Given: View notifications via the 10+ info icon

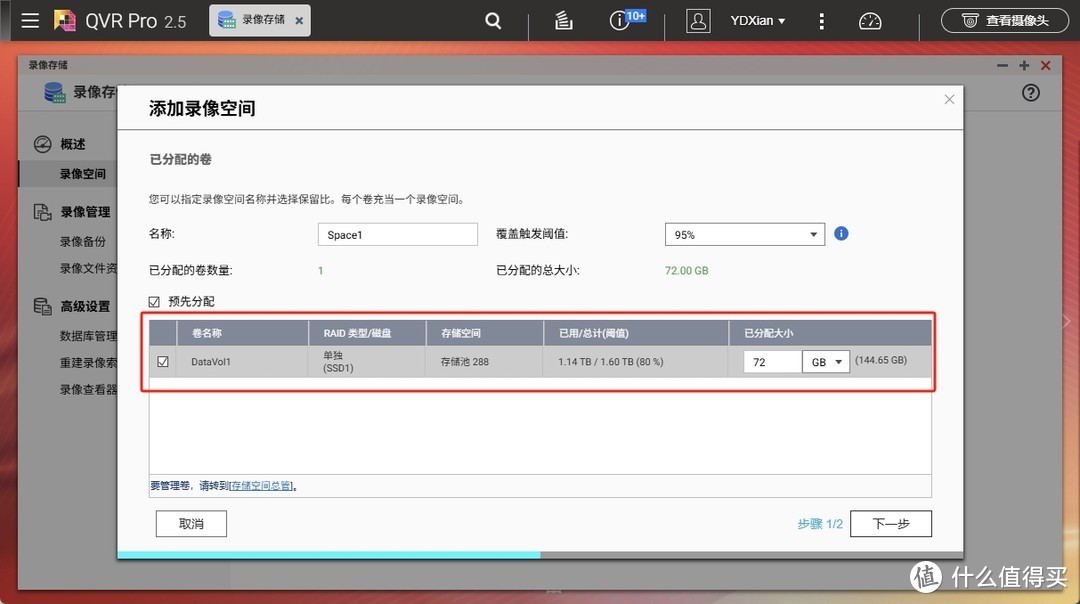Looking at the screenshot, I should tap(620, 20).
